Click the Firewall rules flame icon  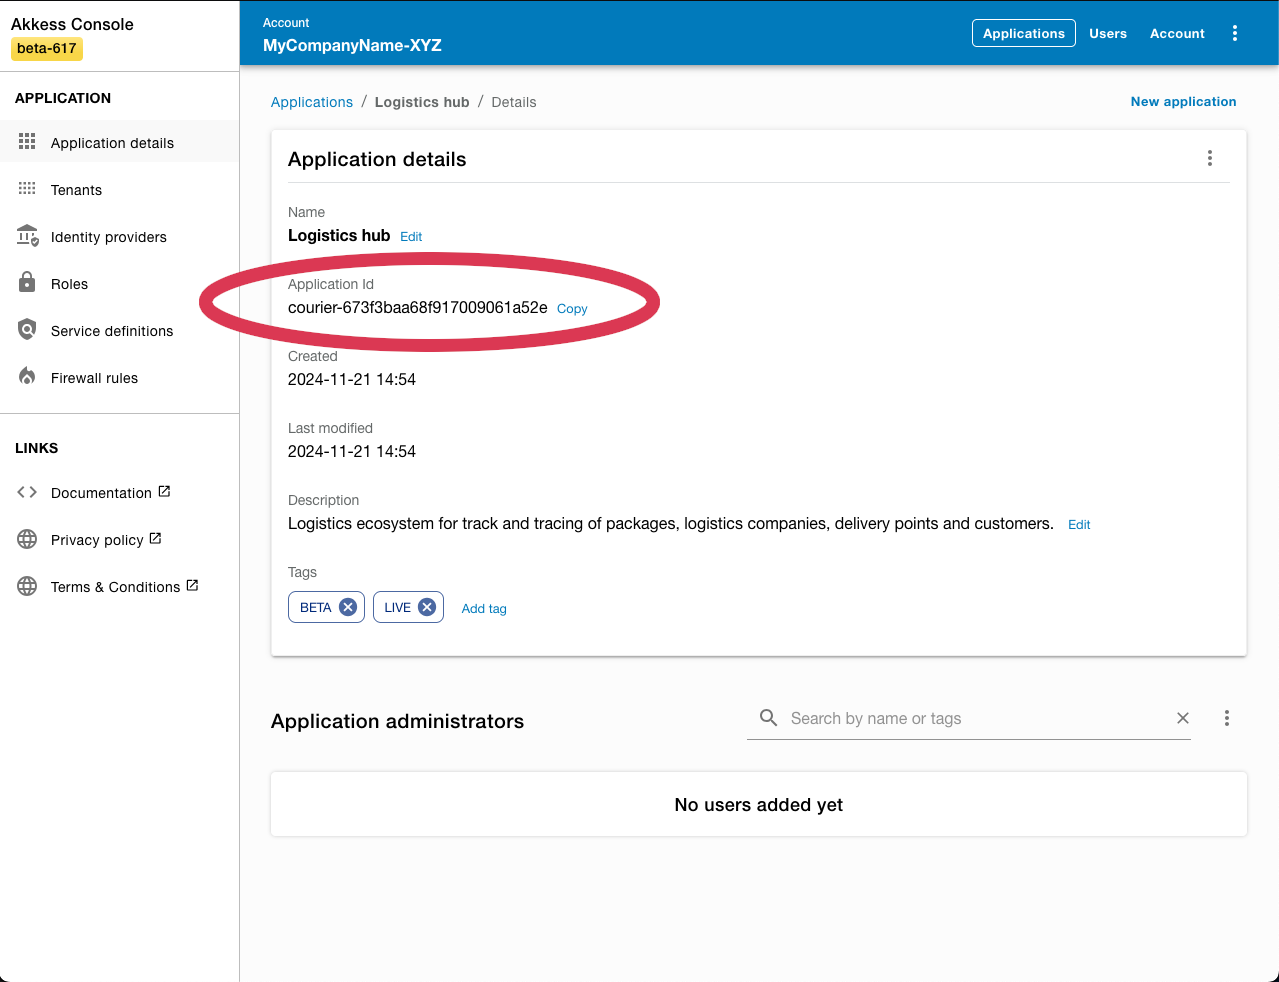click(x=27, y=377)
